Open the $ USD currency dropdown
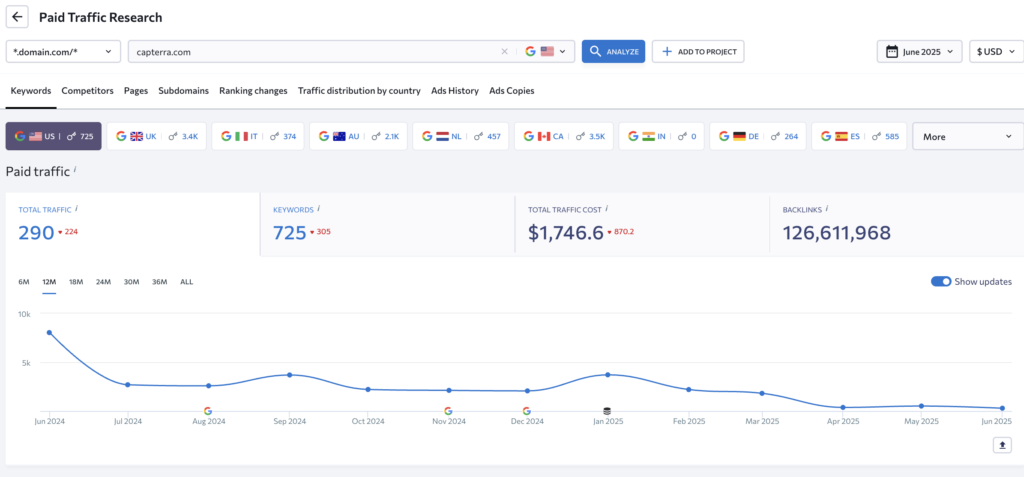Image resolution: width=1024 pixels, height=477 pixels. pyautogui.click(x=996, y=52)
